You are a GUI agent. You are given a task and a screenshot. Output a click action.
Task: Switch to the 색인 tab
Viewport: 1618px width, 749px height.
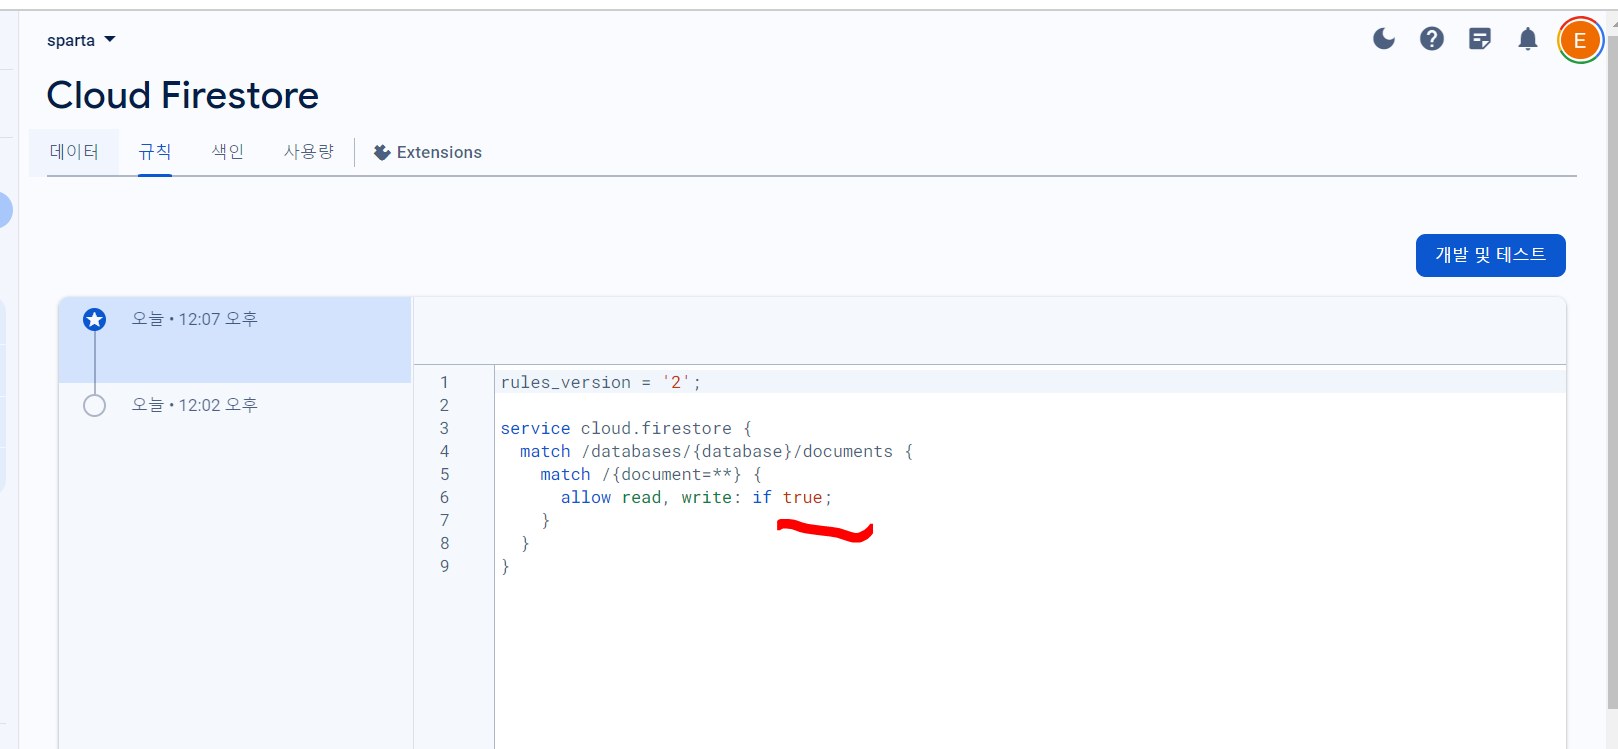(x=228, y=152)
